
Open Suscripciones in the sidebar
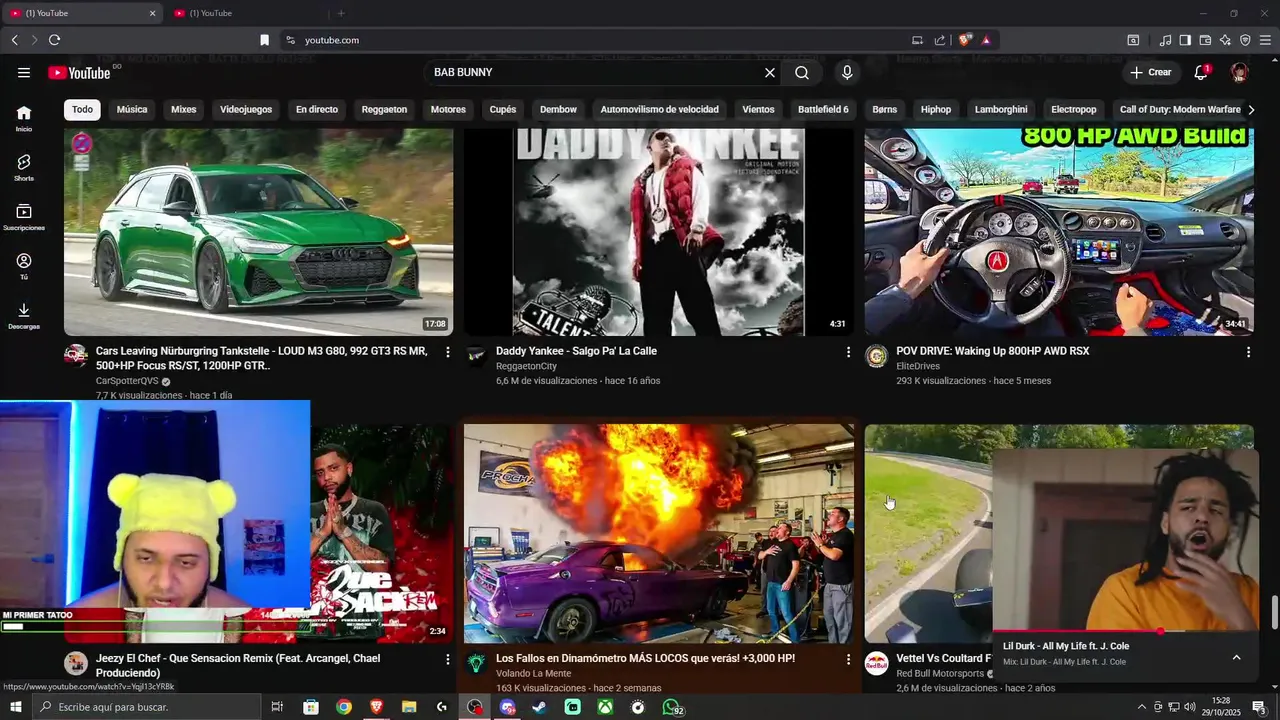pyautogui.click(x=24, y=217)
